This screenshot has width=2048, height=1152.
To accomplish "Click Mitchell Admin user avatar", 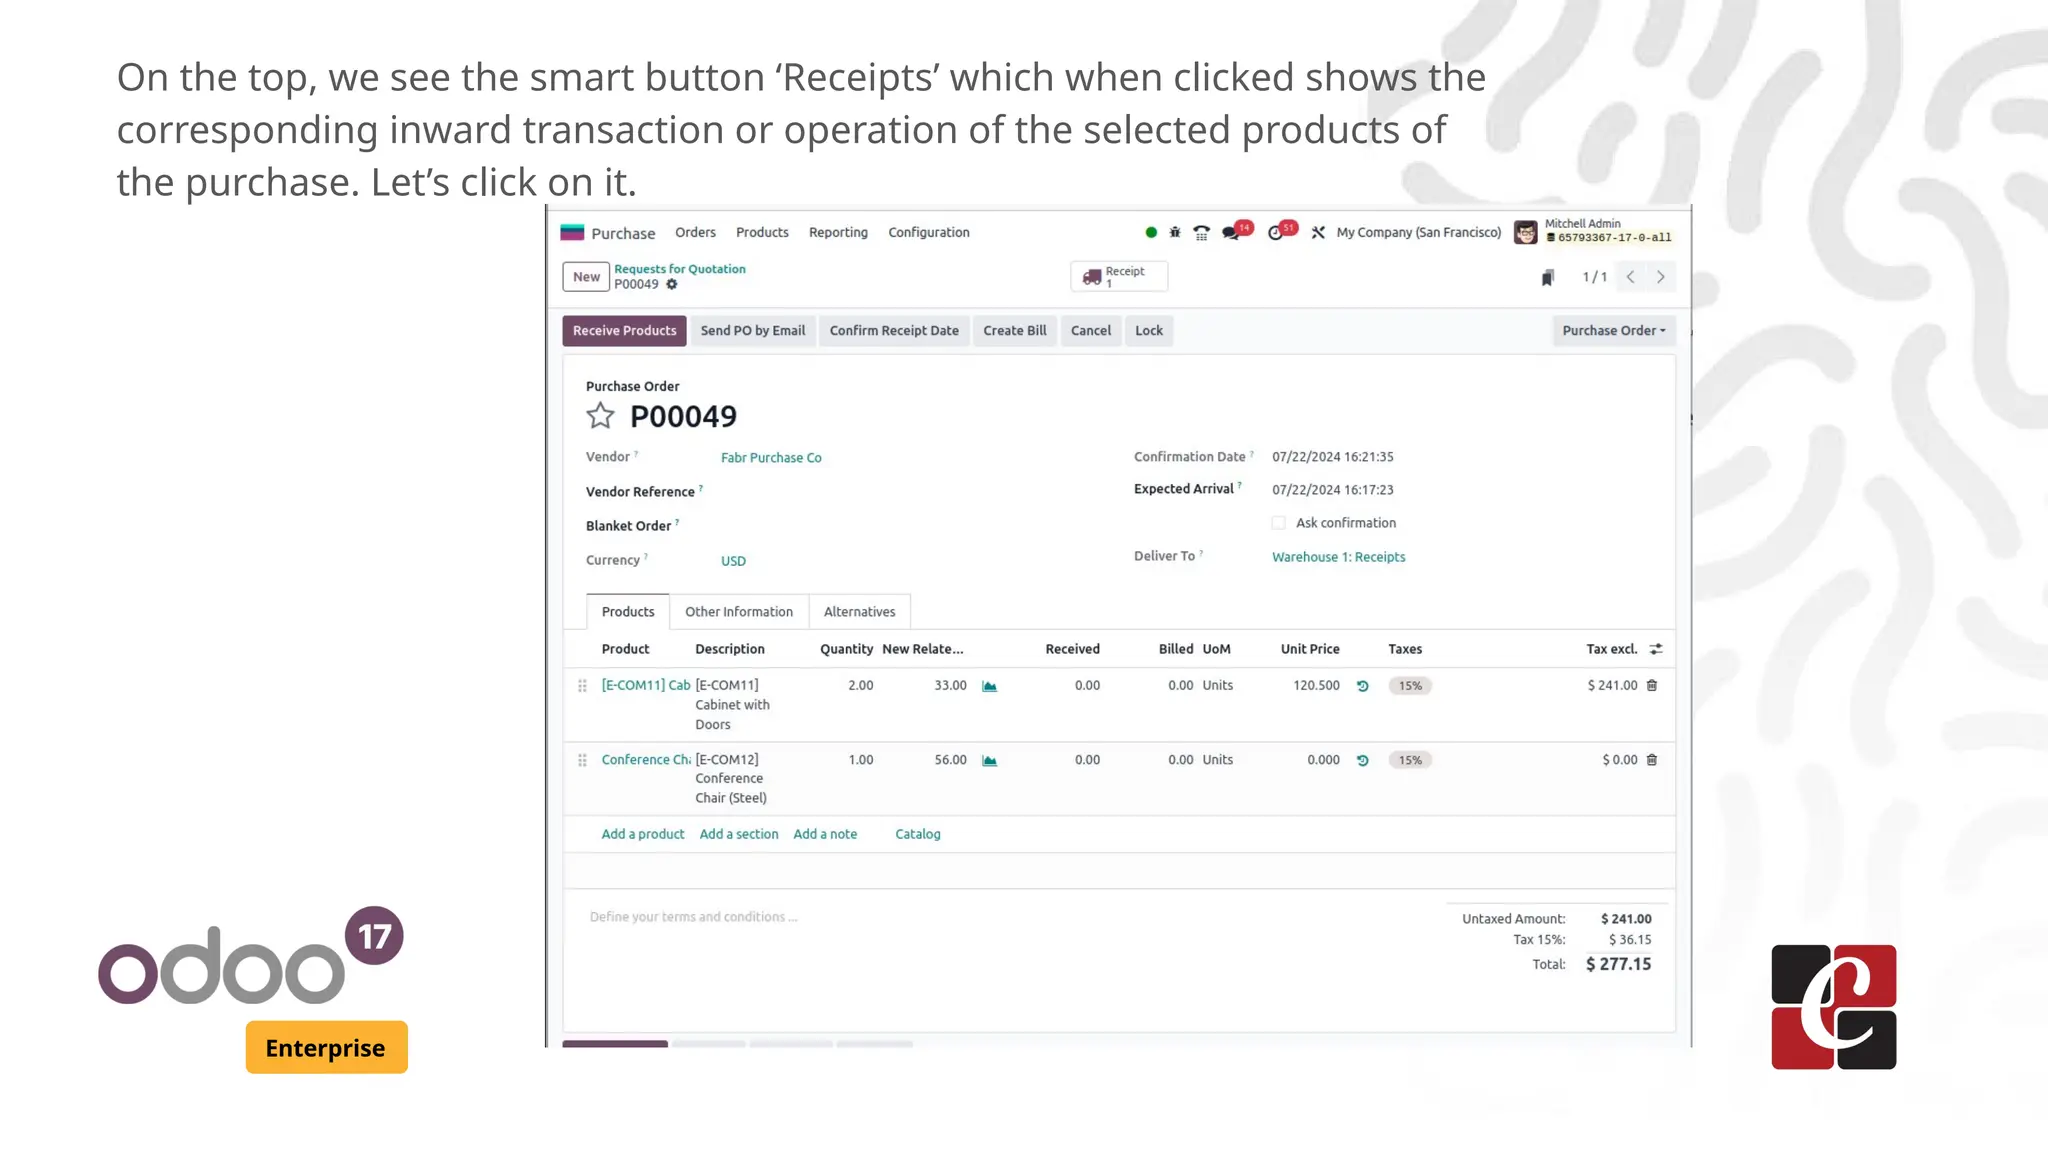I will point(1525,232).
